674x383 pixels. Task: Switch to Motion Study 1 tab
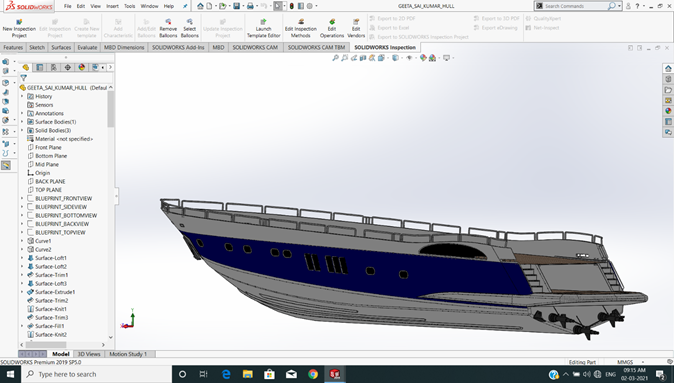[128, 354]
